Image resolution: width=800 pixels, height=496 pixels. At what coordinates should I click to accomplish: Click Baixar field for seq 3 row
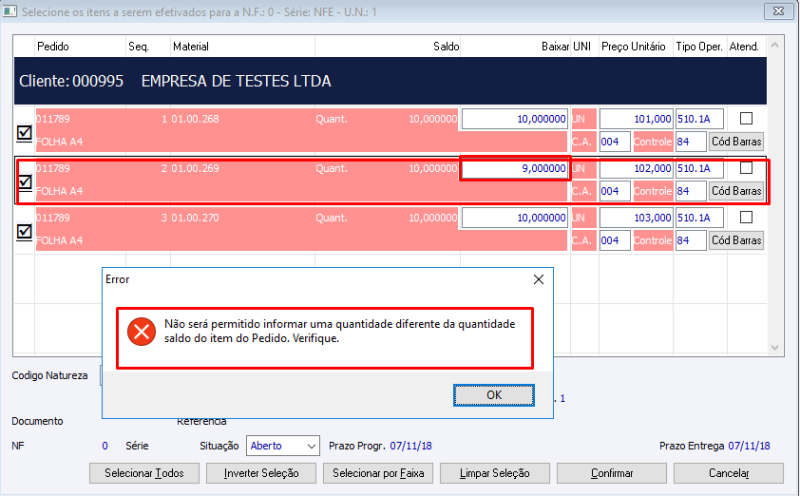[x=515, y=218]
